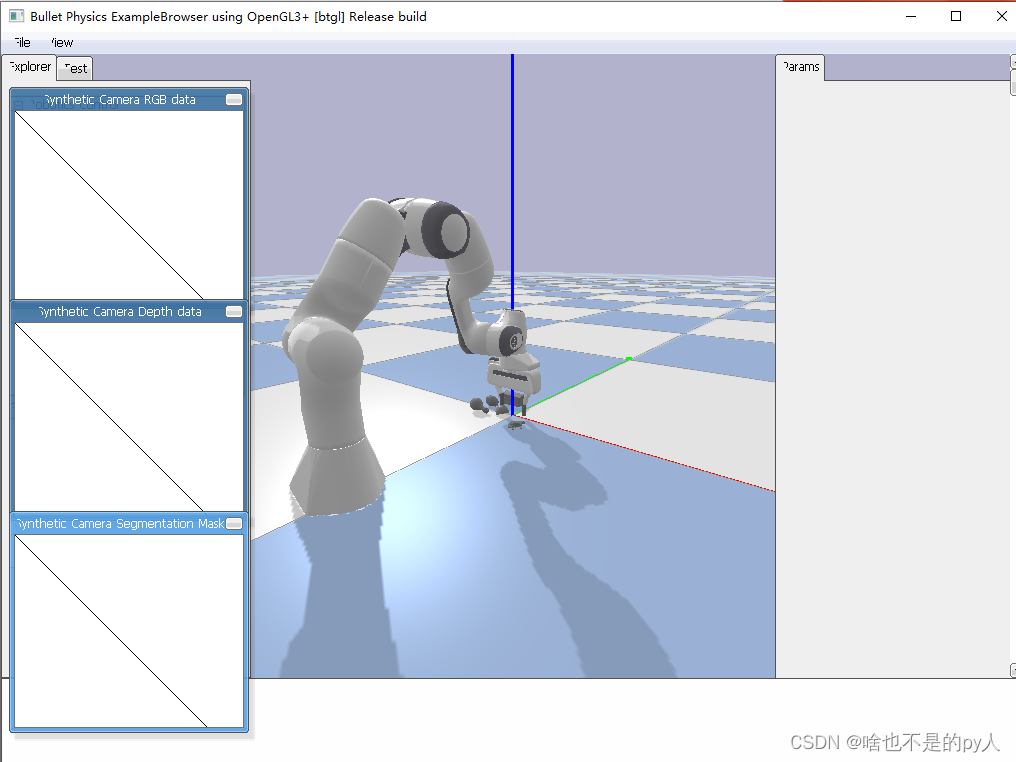Select the Explorer tab
Viewport: 1016px width, 762px height.
pyautogui.click(x=29, y=67)
